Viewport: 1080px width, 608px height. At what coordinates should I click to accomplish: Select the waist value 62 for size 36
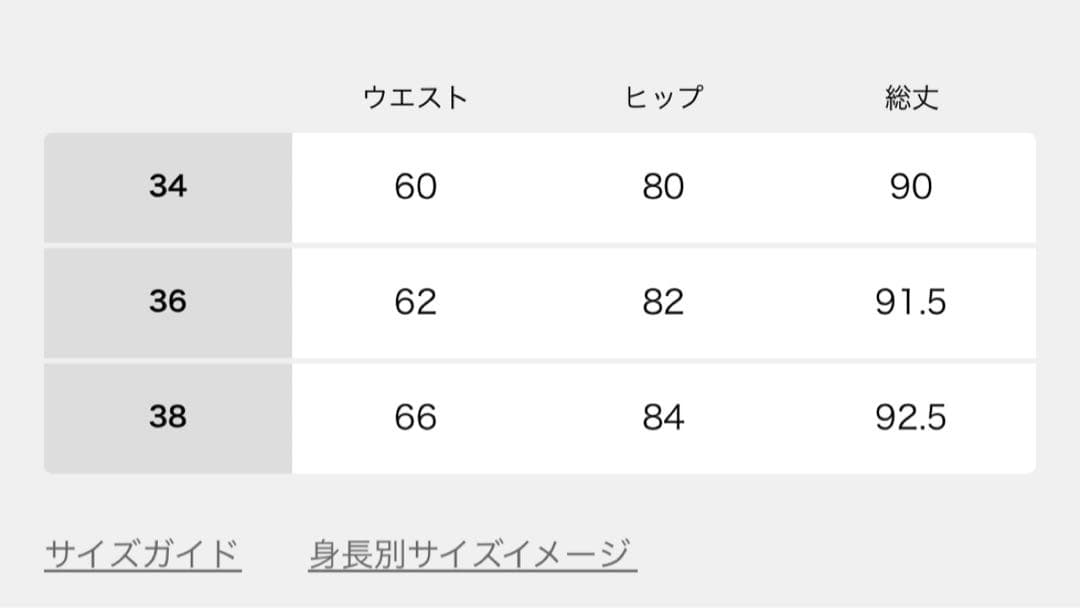(416, 302)
